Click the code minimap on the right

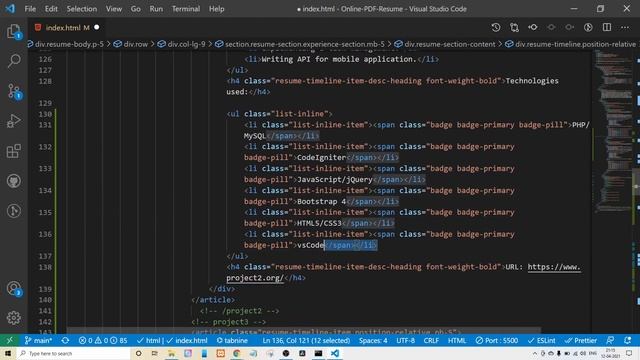coord(613,131)
